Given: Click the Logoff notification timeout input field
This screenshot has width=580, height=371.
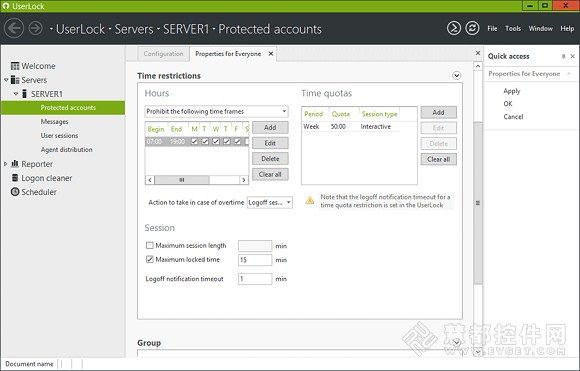Looking at the screenshot, I should point(255,279).
